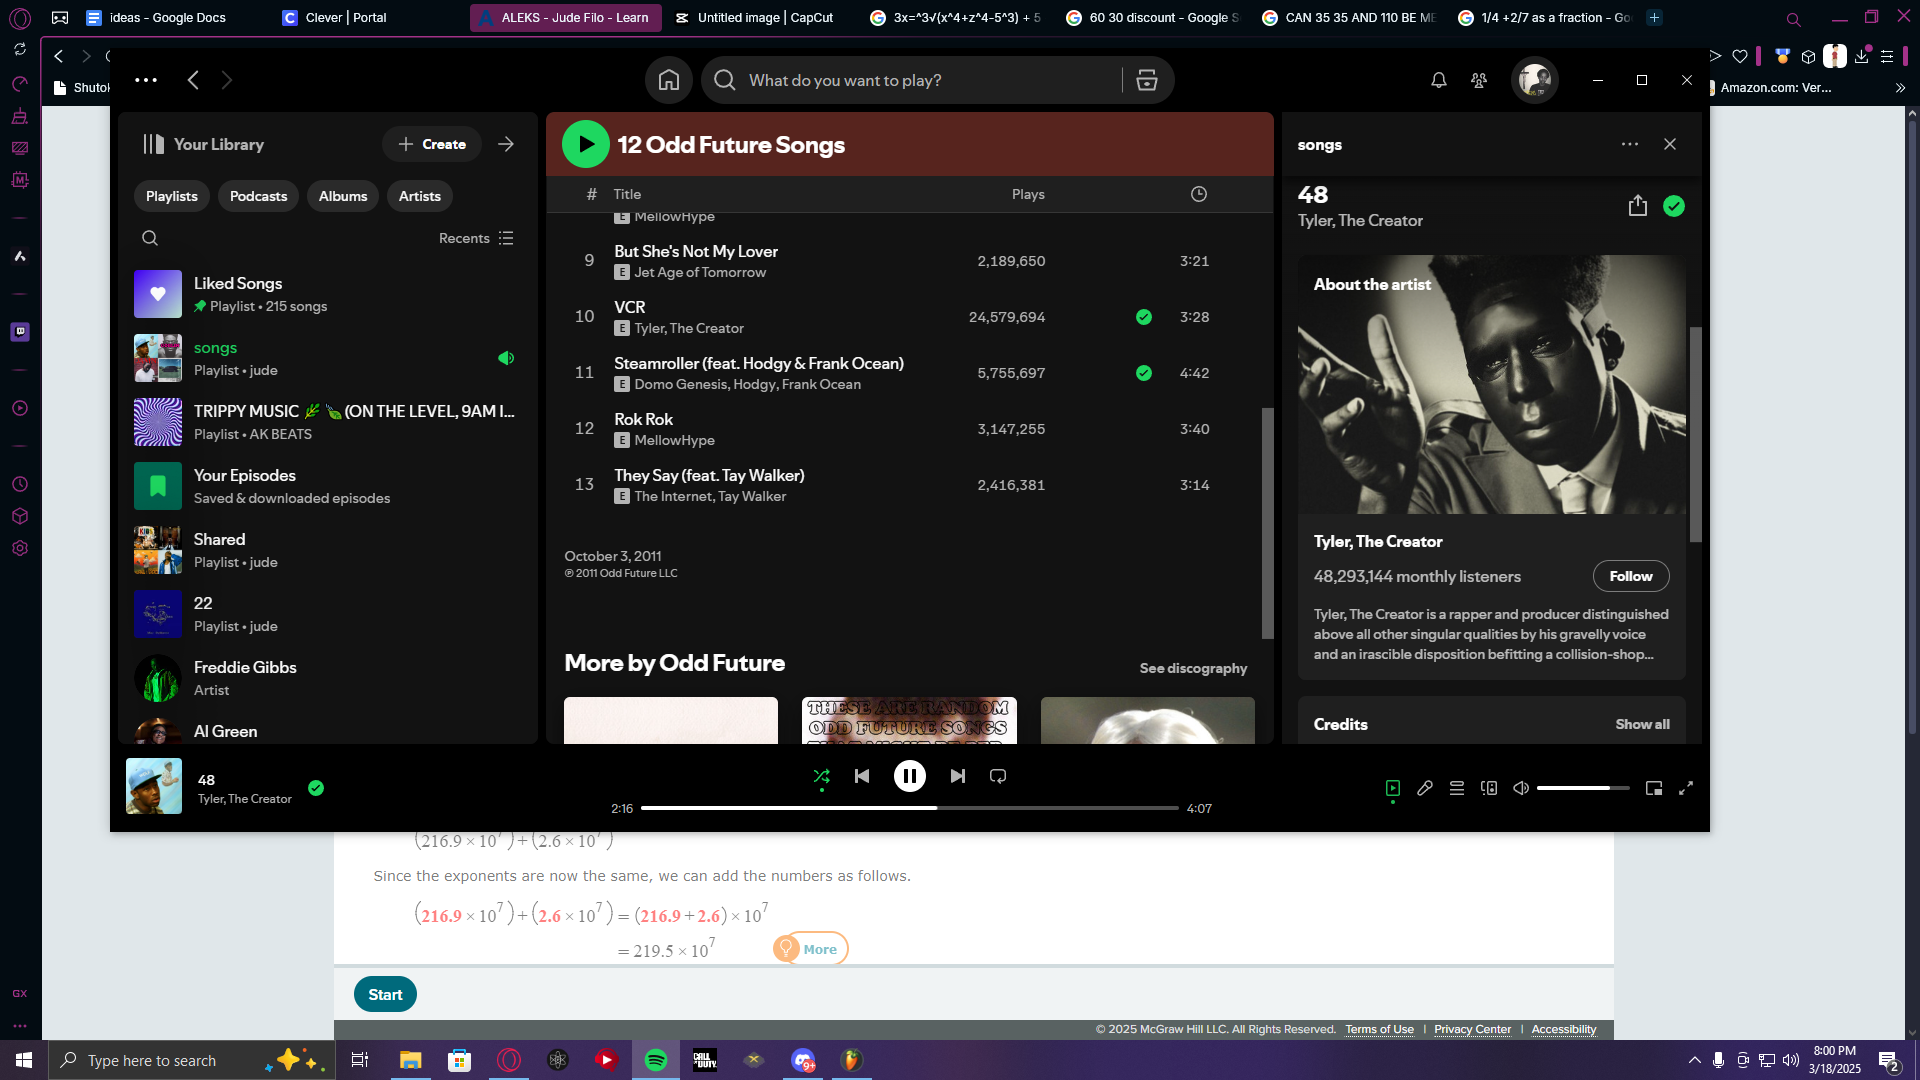
Task: Search in Your Library magnifier icon
Action: [x=150, y=238]
